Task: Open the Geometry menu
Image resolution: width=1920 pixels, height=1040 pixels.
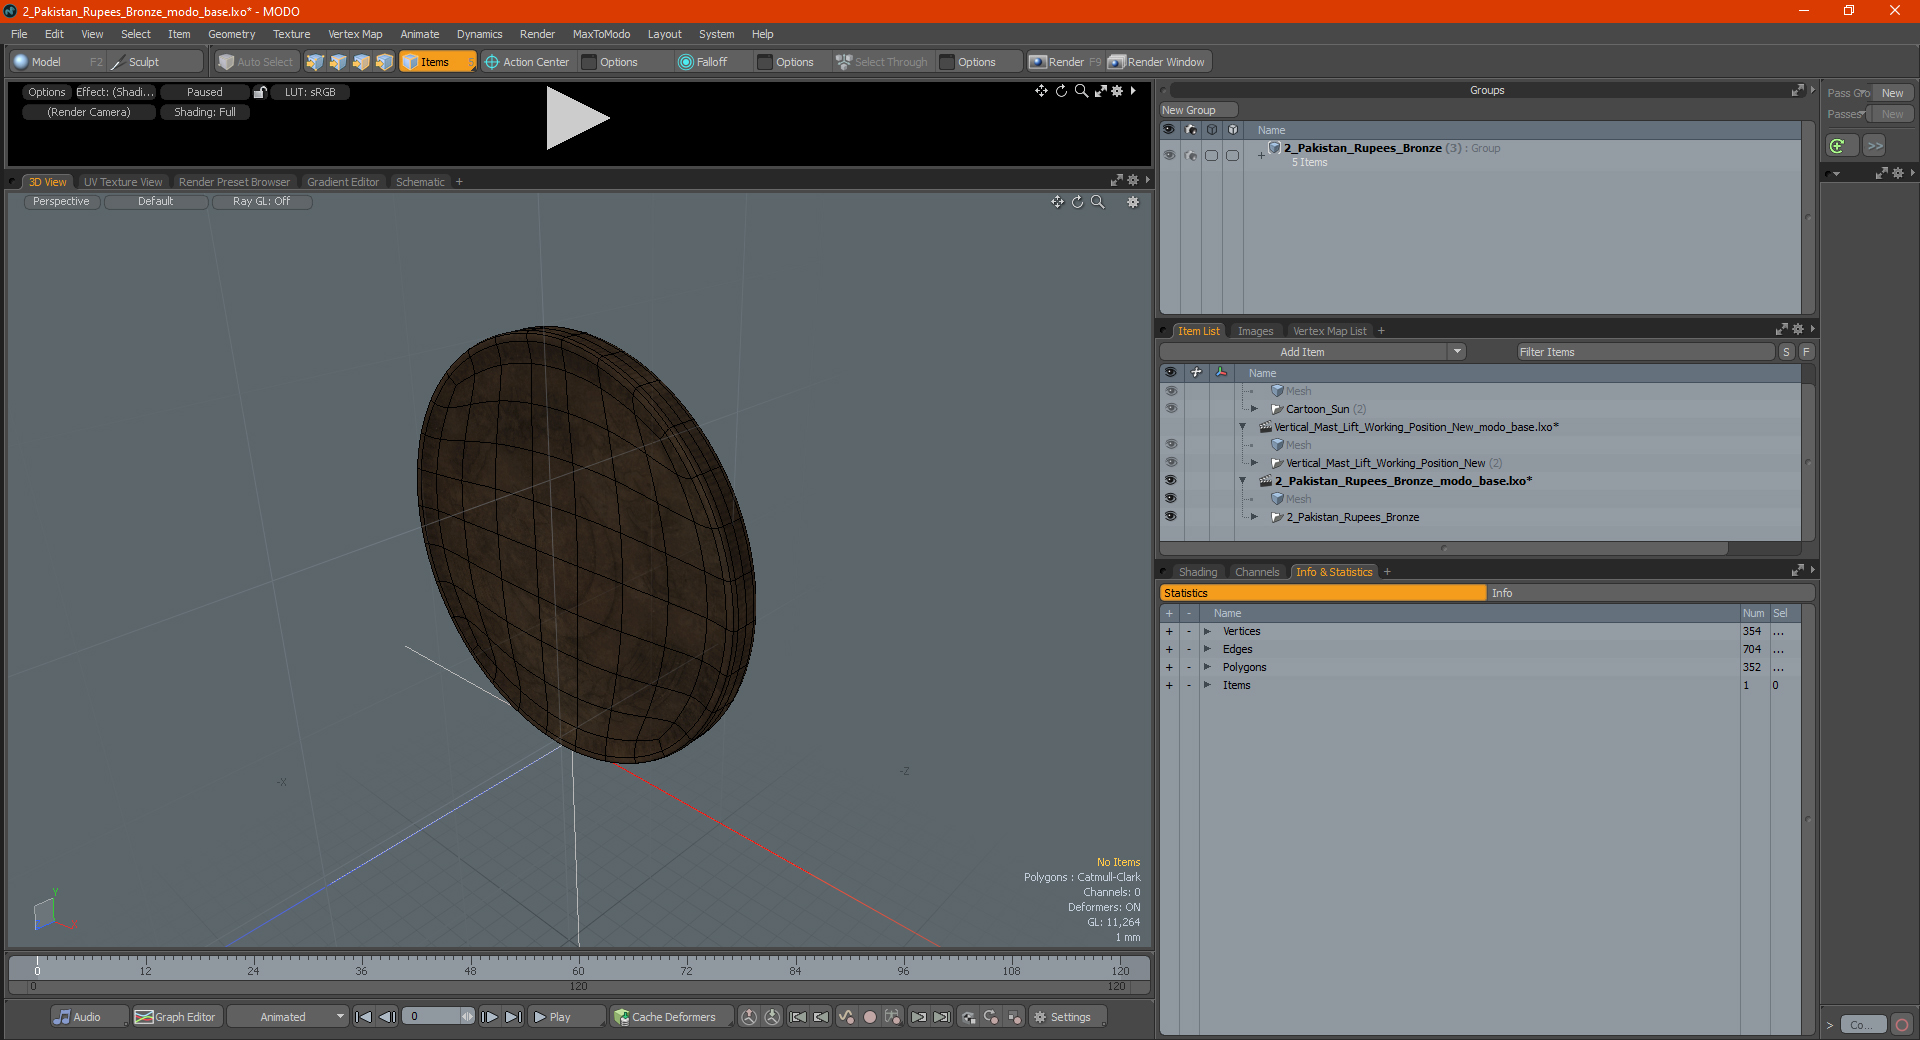Action: coord(231,34)
